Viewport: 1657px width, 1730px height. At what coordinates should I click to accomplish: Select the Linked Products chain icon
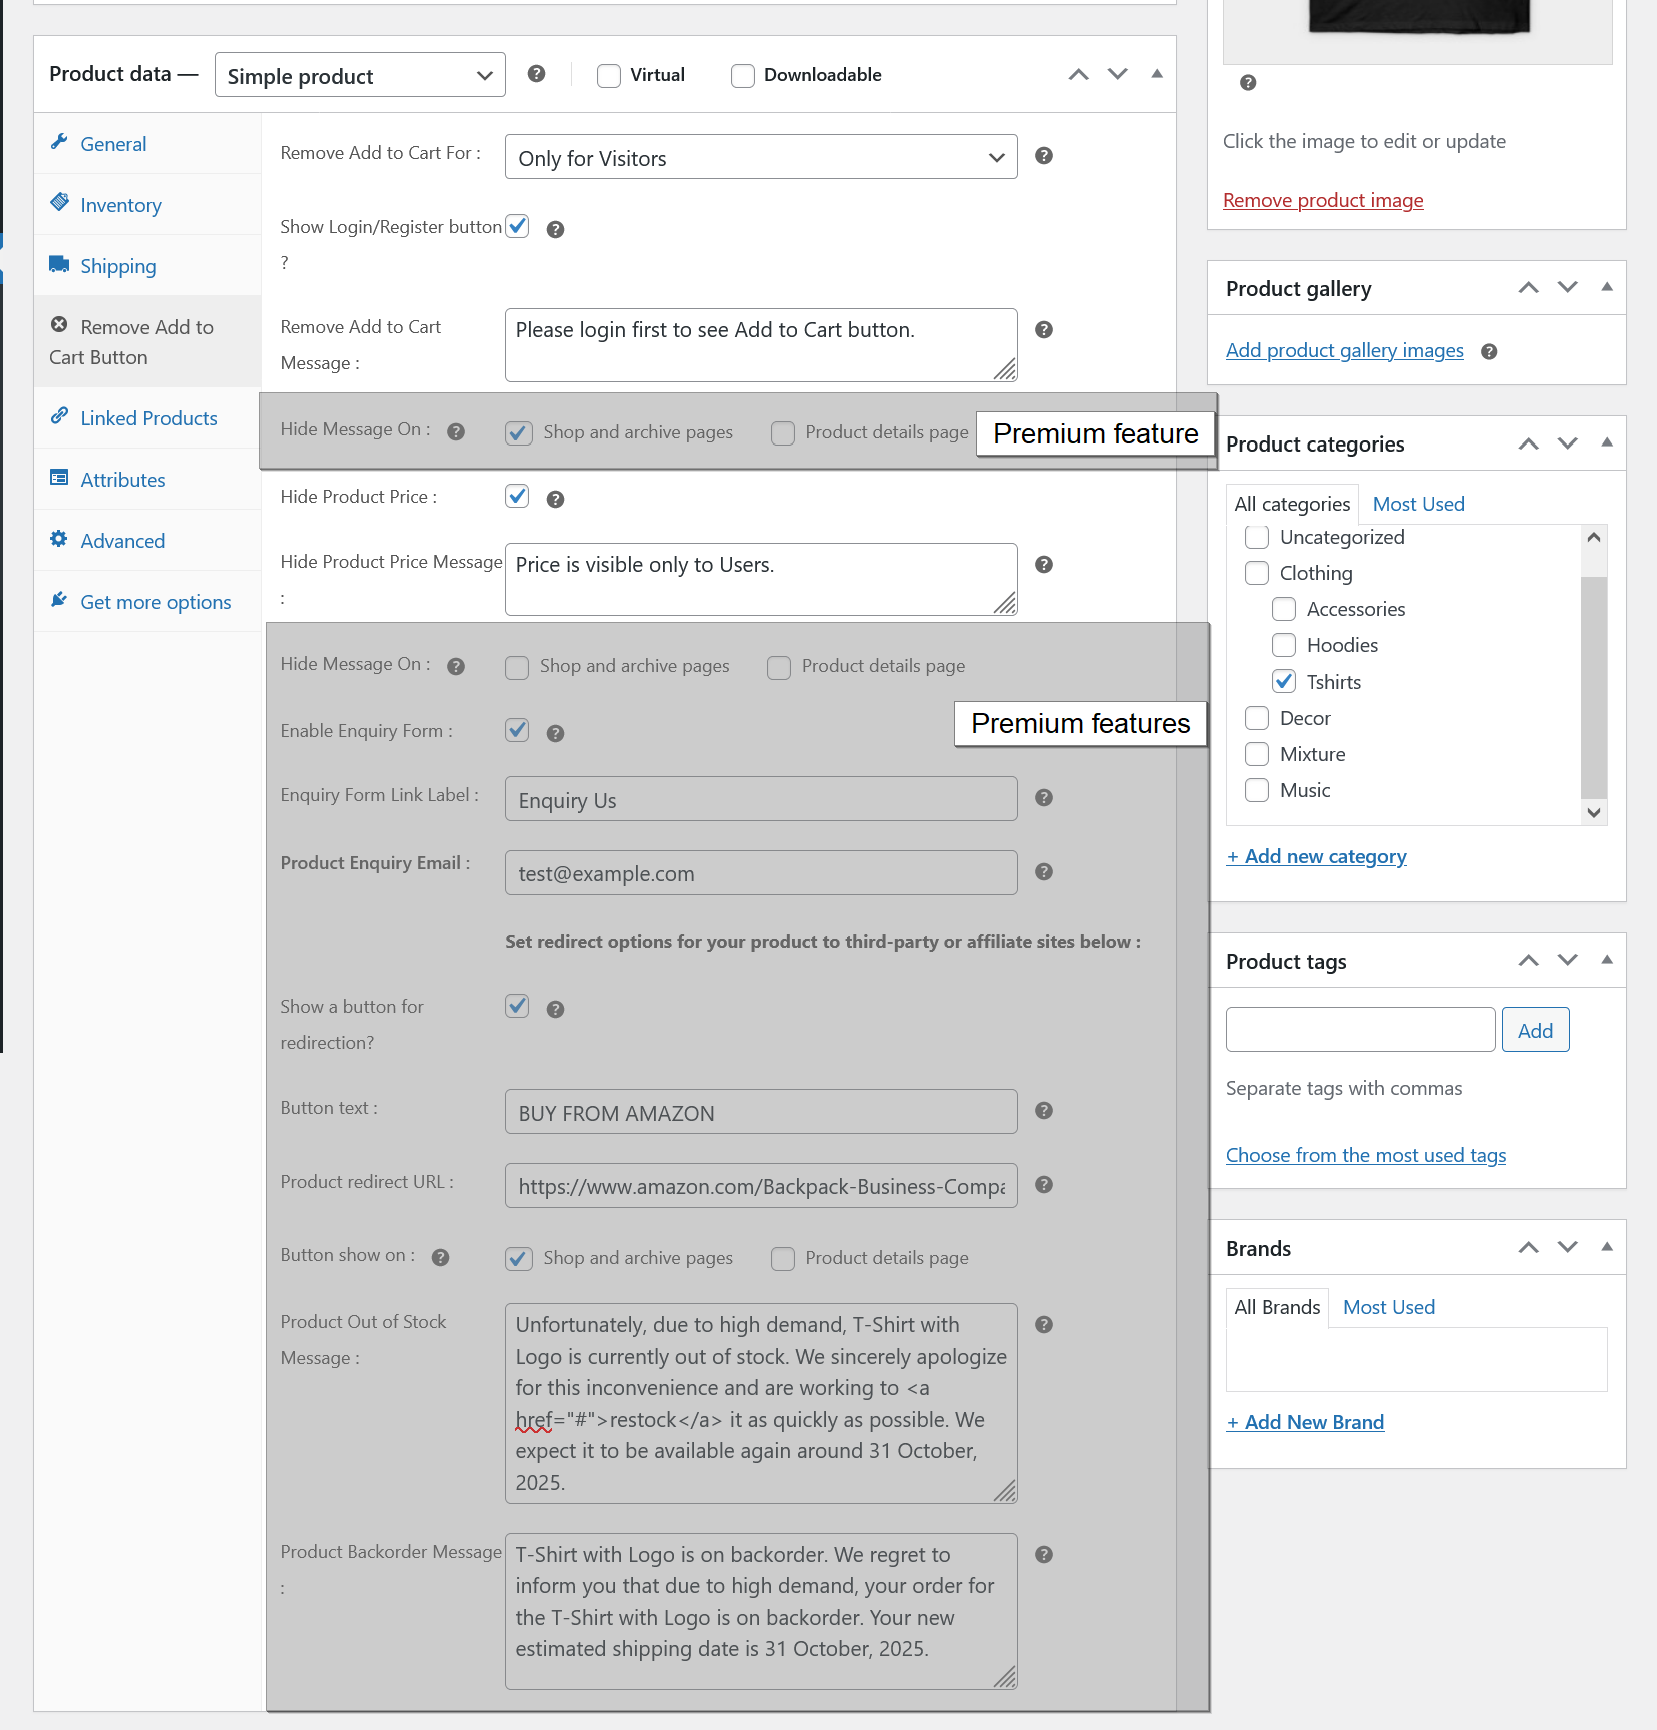tap(61, 417)
